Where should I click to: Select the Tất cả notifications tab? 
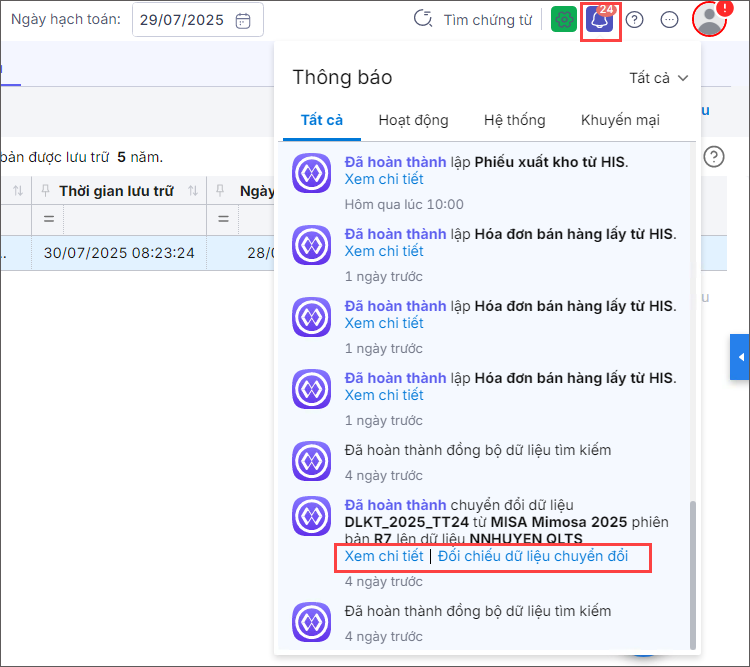(x=322, y=120)
